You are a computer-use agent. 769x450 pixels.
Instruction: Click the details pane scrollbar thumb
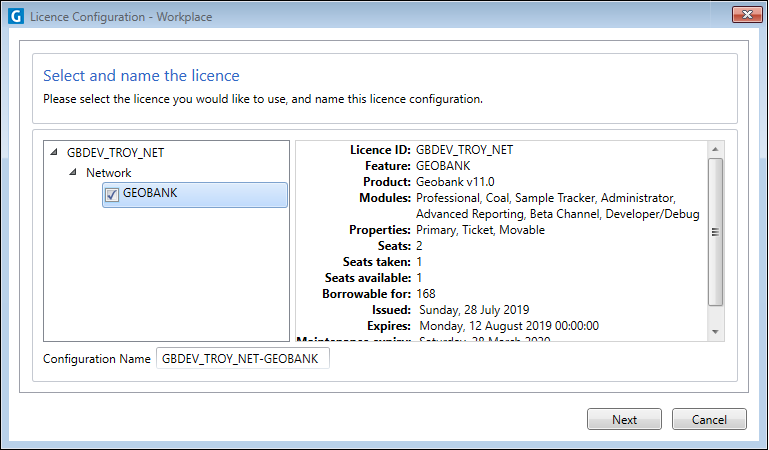[x=715, y=232]
